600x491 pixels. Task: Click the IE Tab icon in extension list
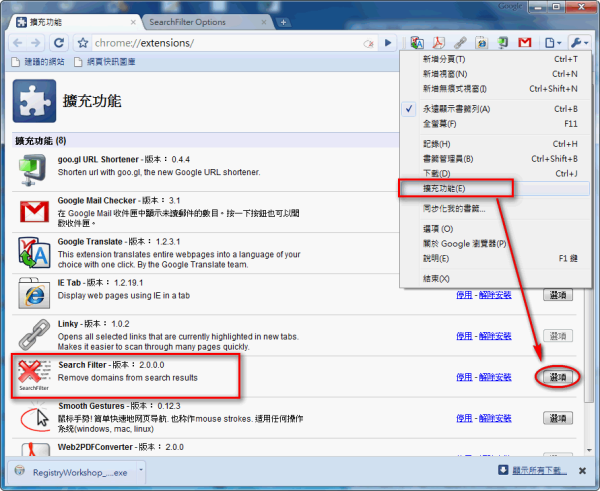coord(34,294)
